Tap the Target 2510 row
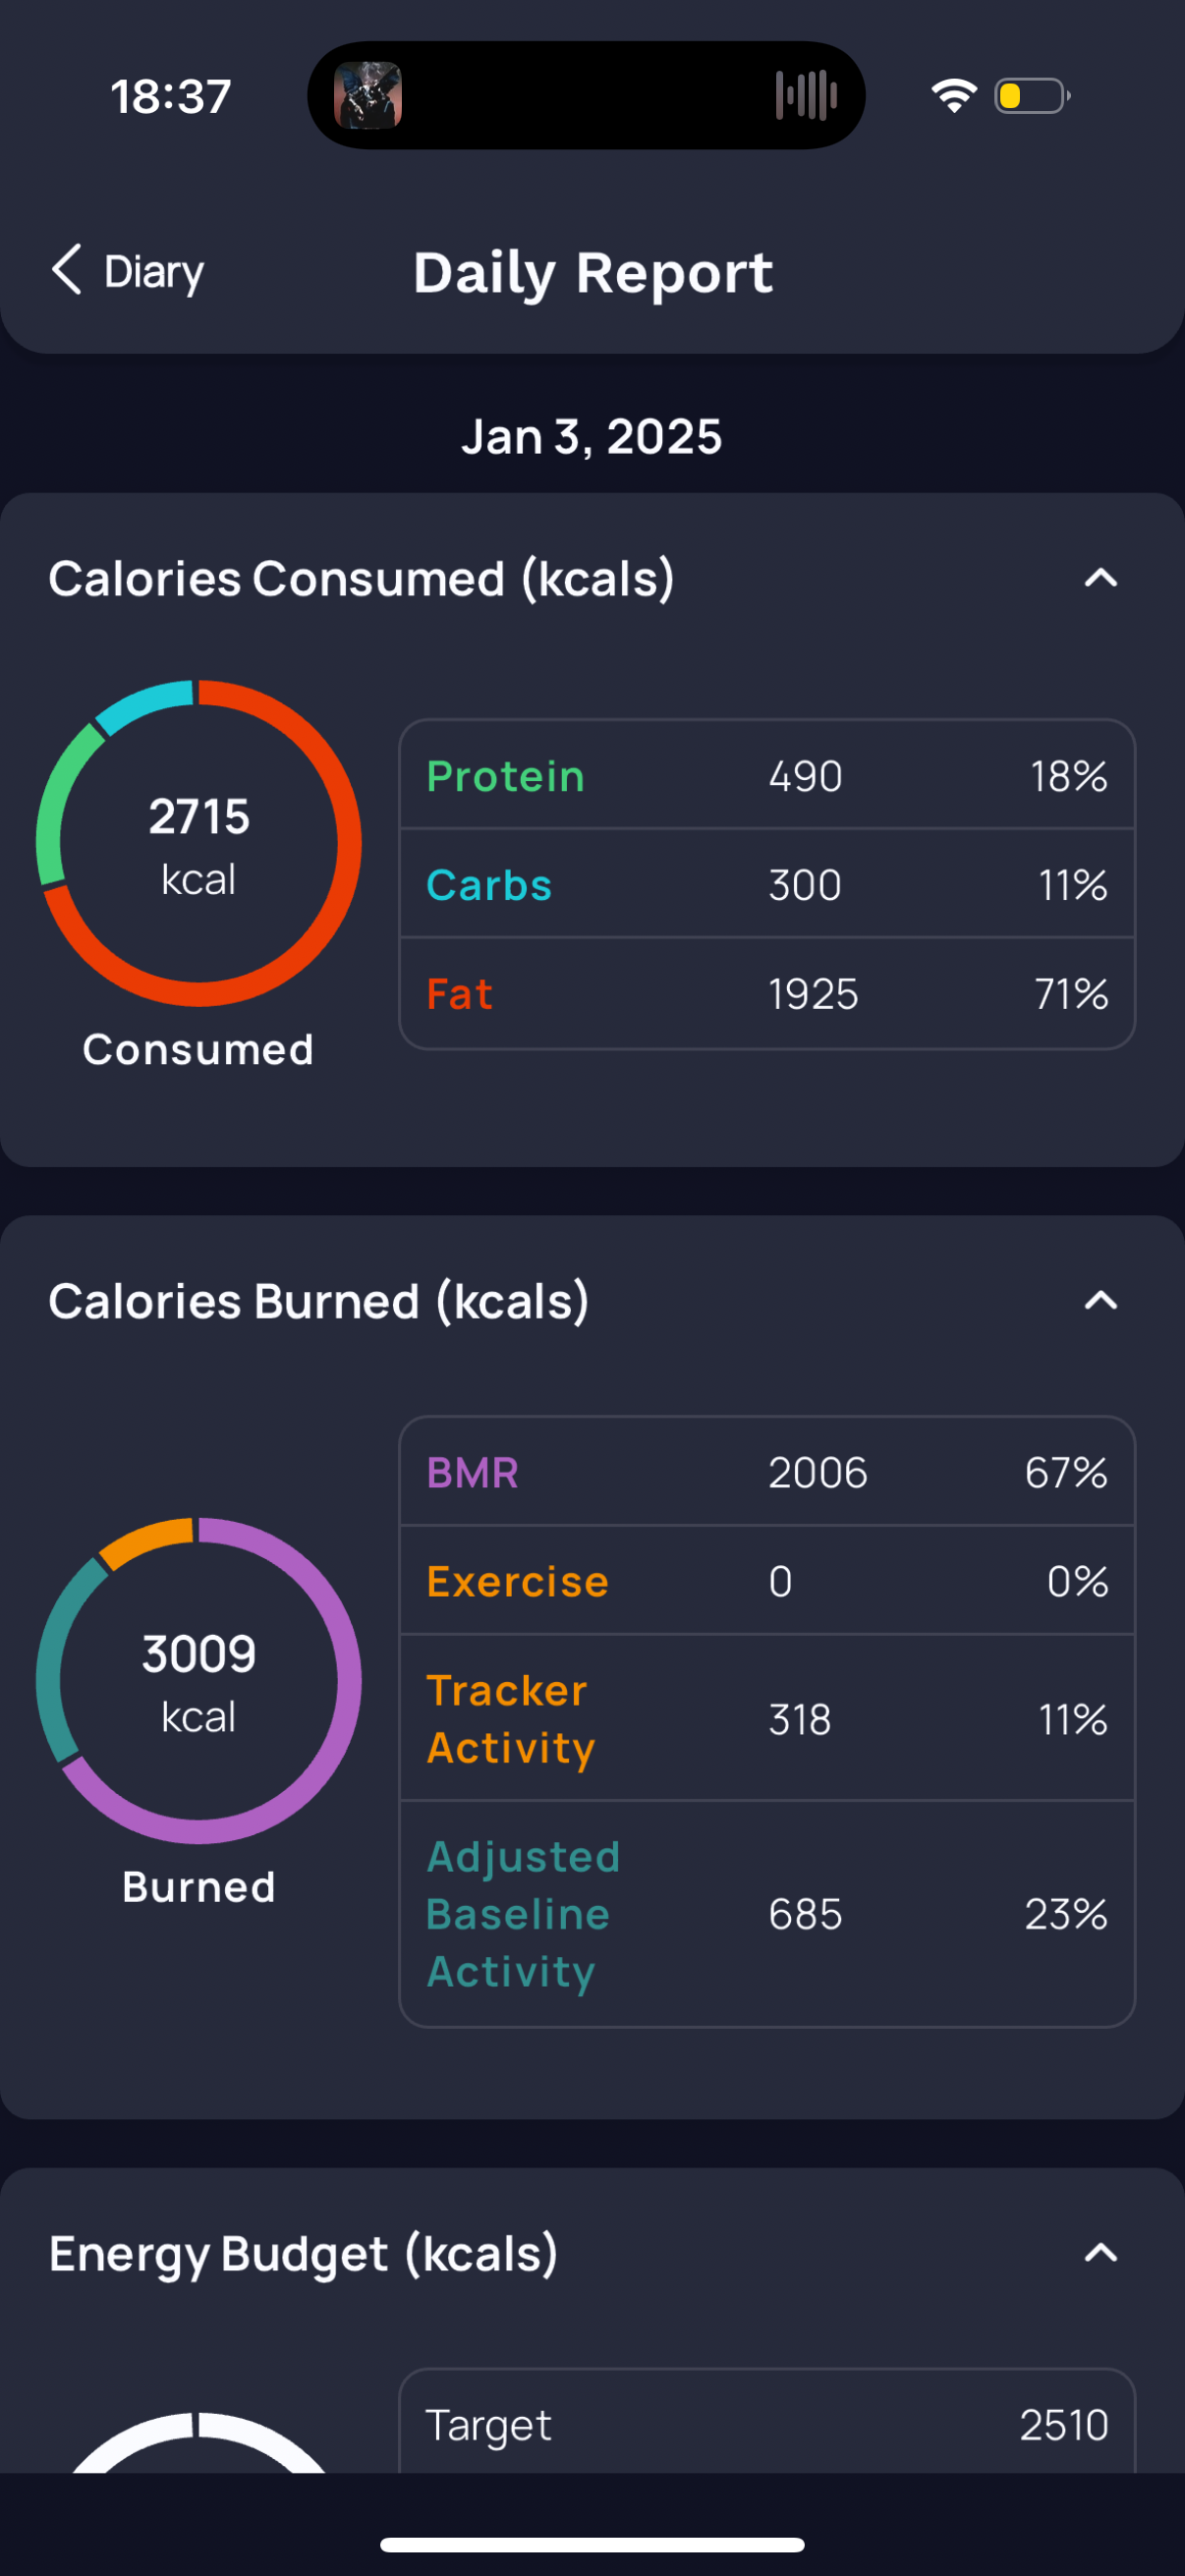Image resolution: width=1185 pixels, height=2576 pixels. [767, 2425]
